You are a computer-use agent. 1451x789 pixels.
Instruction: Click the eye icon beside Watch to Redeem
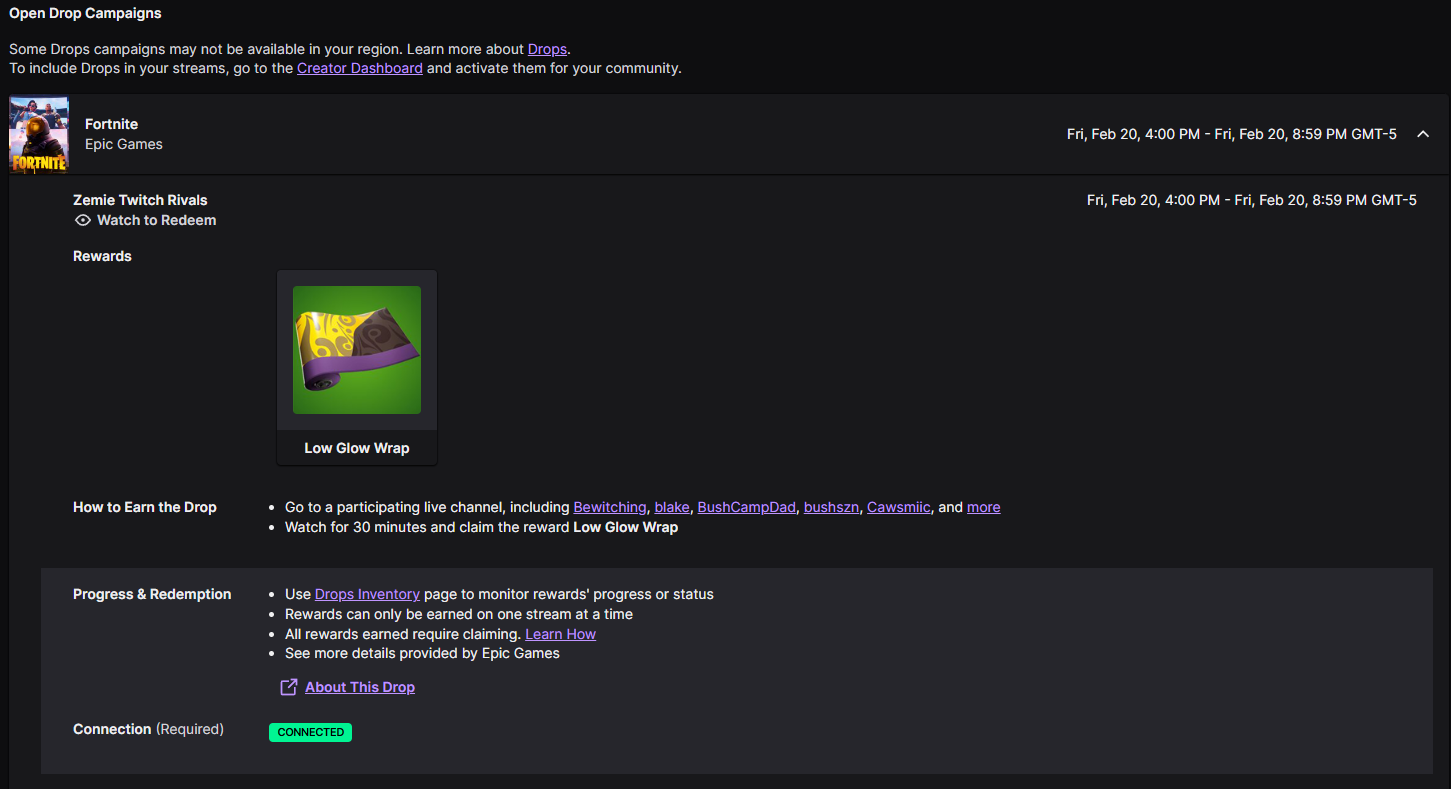coord(83,220)
